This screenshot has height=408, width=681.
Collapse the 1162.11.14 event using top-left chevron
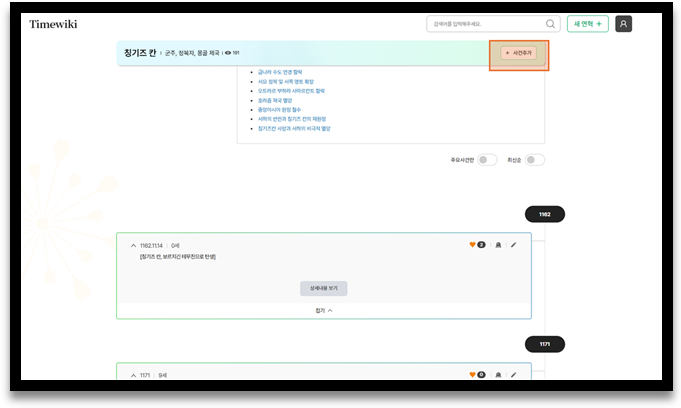pyautogui.click(x=133, y=244)
